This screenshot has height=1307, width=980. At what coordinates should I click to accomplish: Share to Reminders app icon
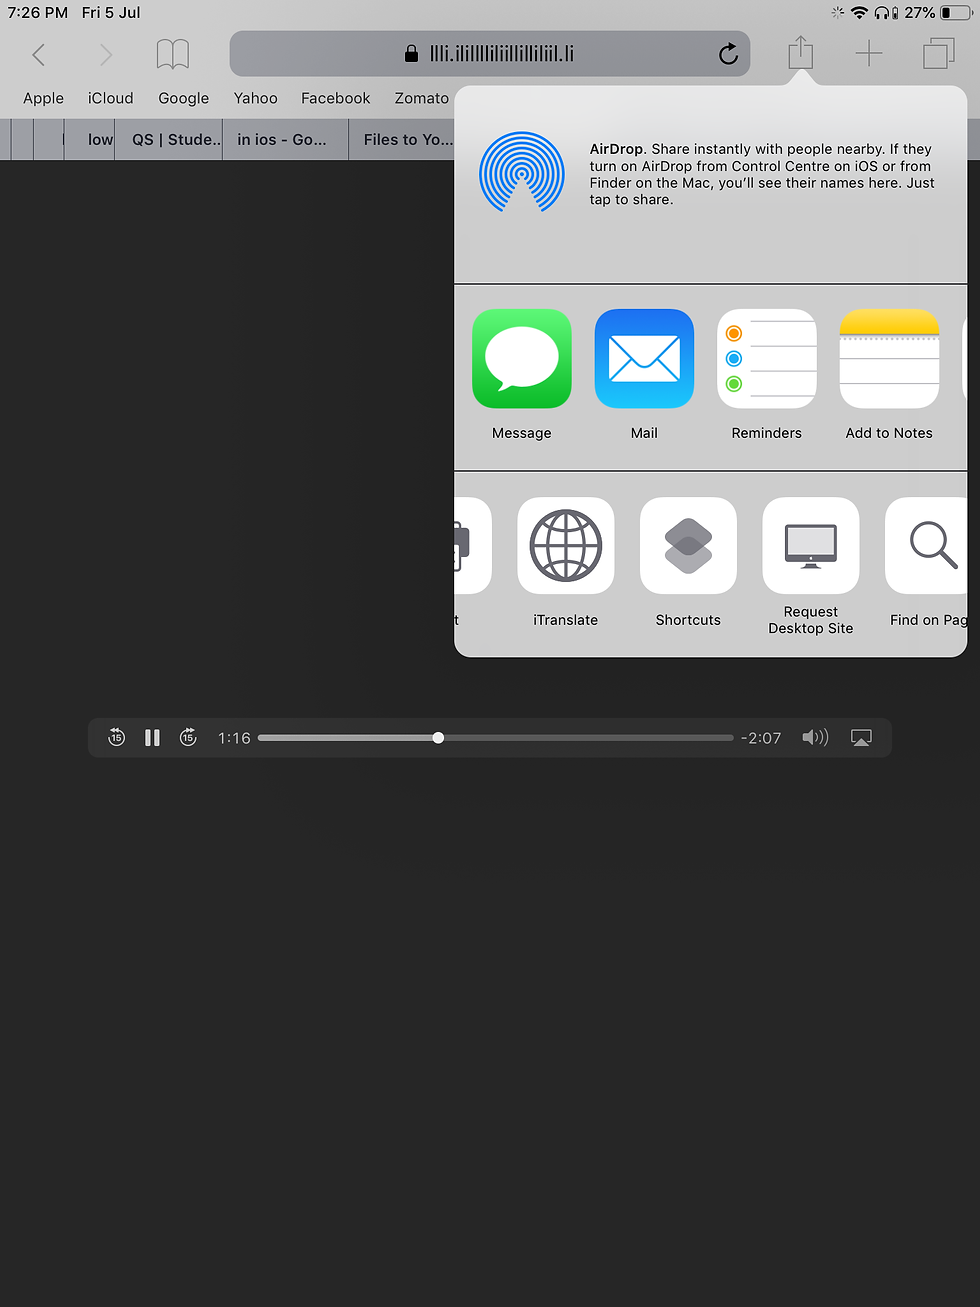click(767, 359)
